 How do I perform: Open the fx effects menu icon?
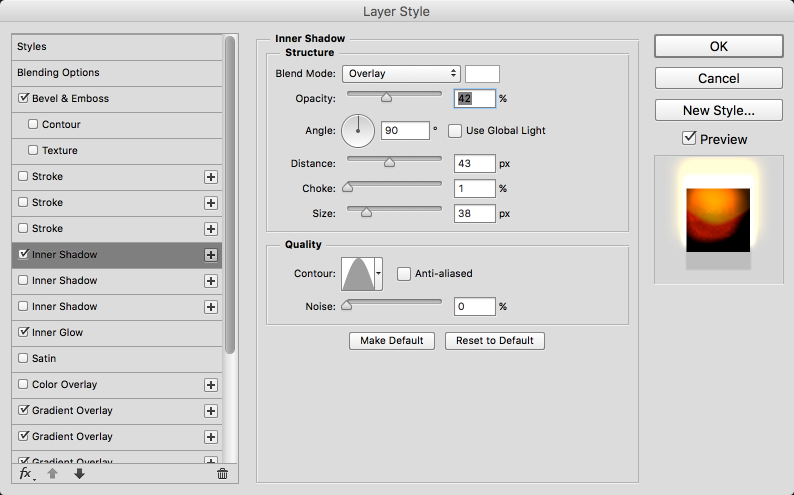pyautogui.click(x=26, y=474)
